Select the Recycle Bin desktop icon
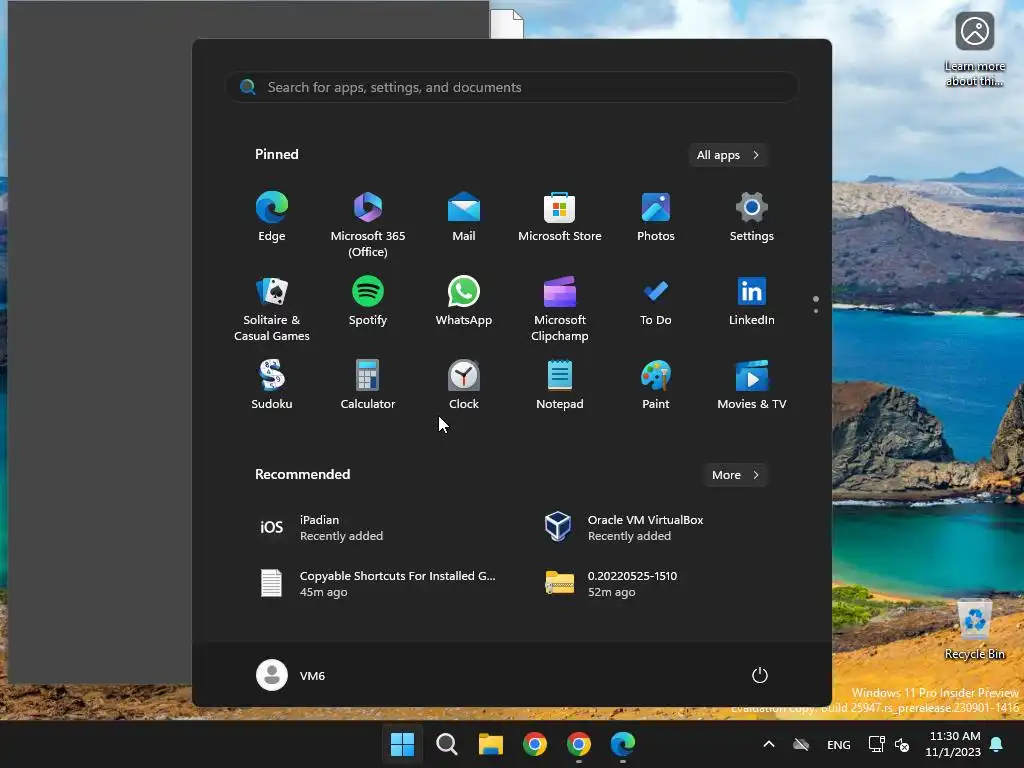The width and height of the screenshot is (1024, 768). coord(974,629)
